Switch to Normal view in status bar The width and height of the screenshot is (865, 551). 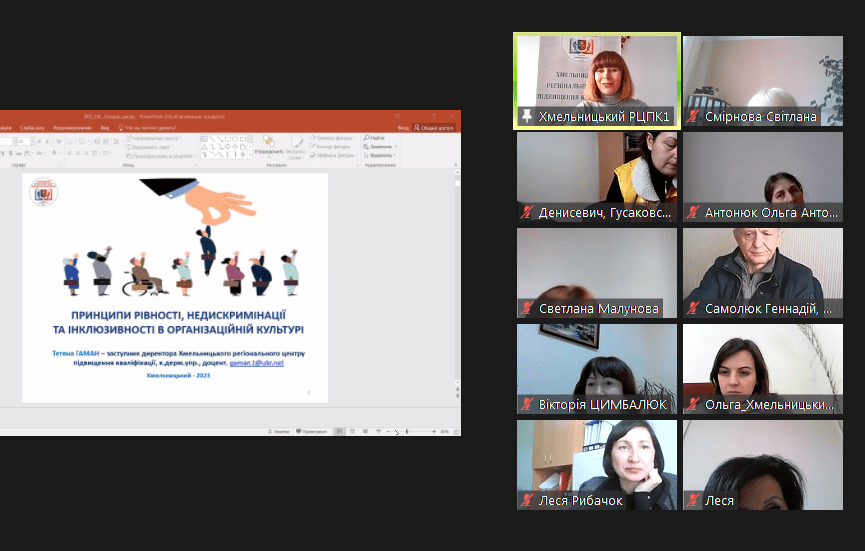coord(340,431)
